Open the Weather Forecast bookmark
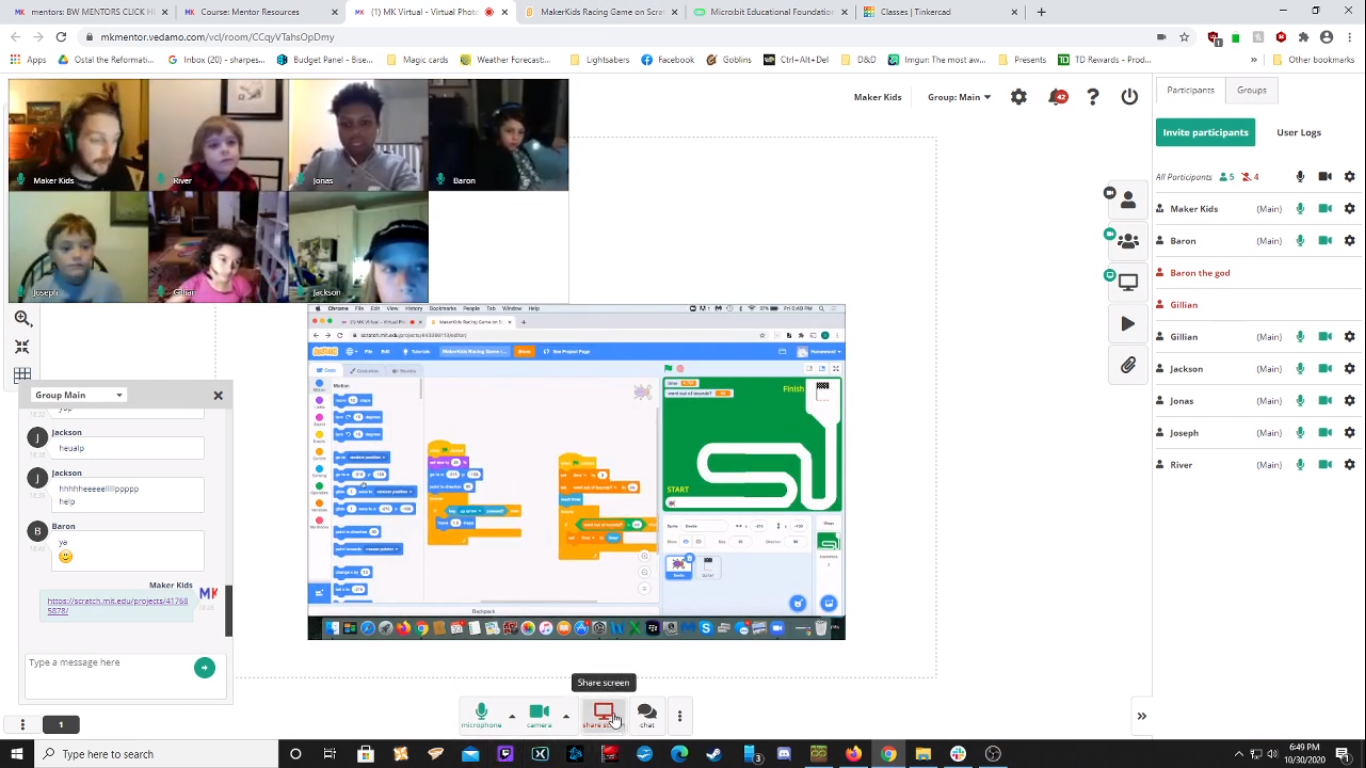The height and width of the screenshot is (768, 1366). coord(505,60)
